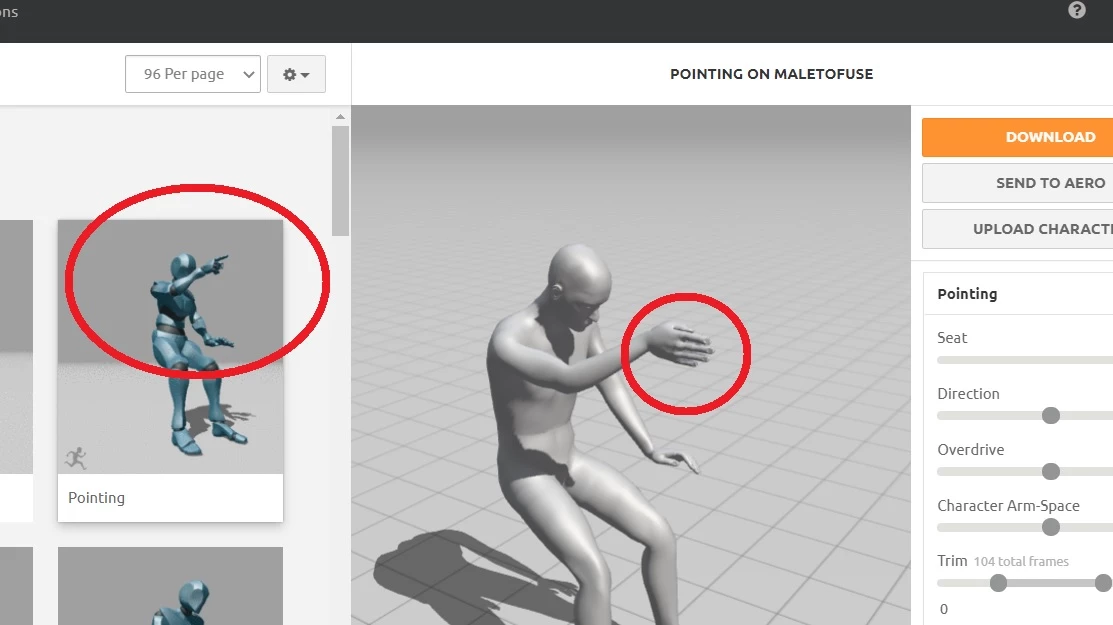Click the Trim start handle
Image resolution: width=1113 pixels, height=625 pixels.
coord(998,583)
